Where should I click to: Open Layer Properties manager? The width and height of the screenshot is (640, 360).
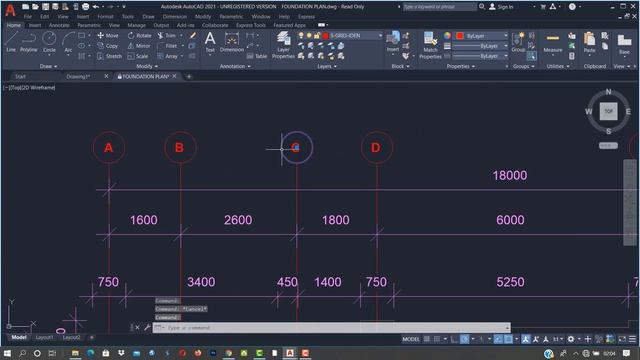[x=283, y=45]
